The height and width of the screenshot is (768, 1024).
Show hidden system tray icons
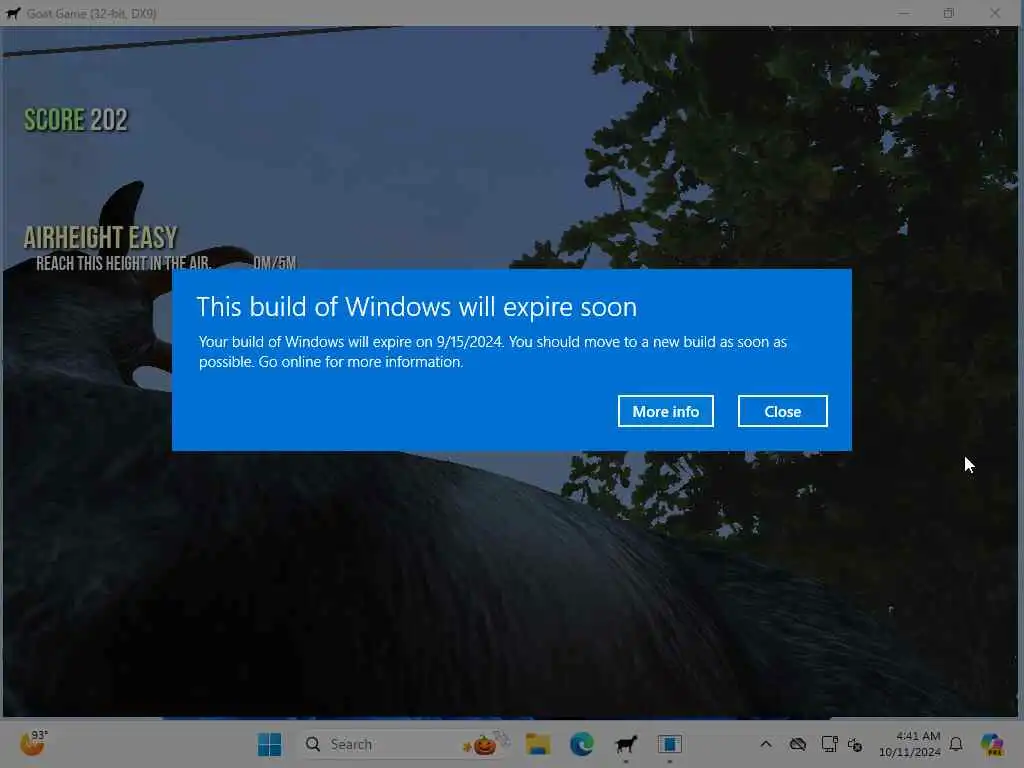click(x=766, y=744)
